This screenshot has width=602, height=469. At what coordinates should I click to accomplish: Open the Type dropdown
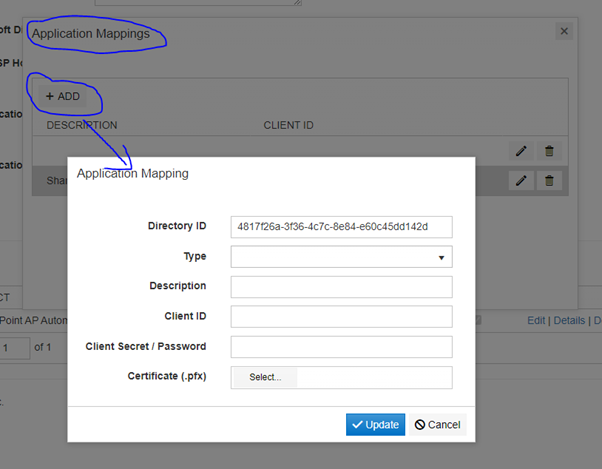pos(341,257)
